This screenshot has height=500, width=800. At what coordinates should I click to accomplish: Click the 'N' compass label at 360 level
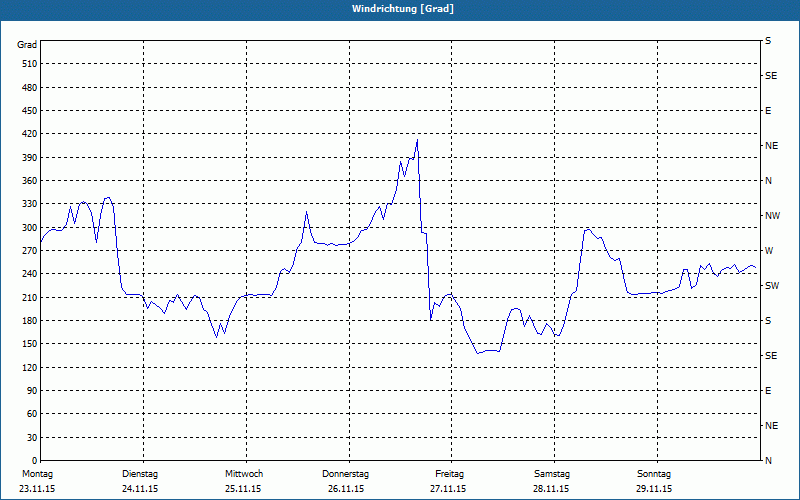pos(768,181)
